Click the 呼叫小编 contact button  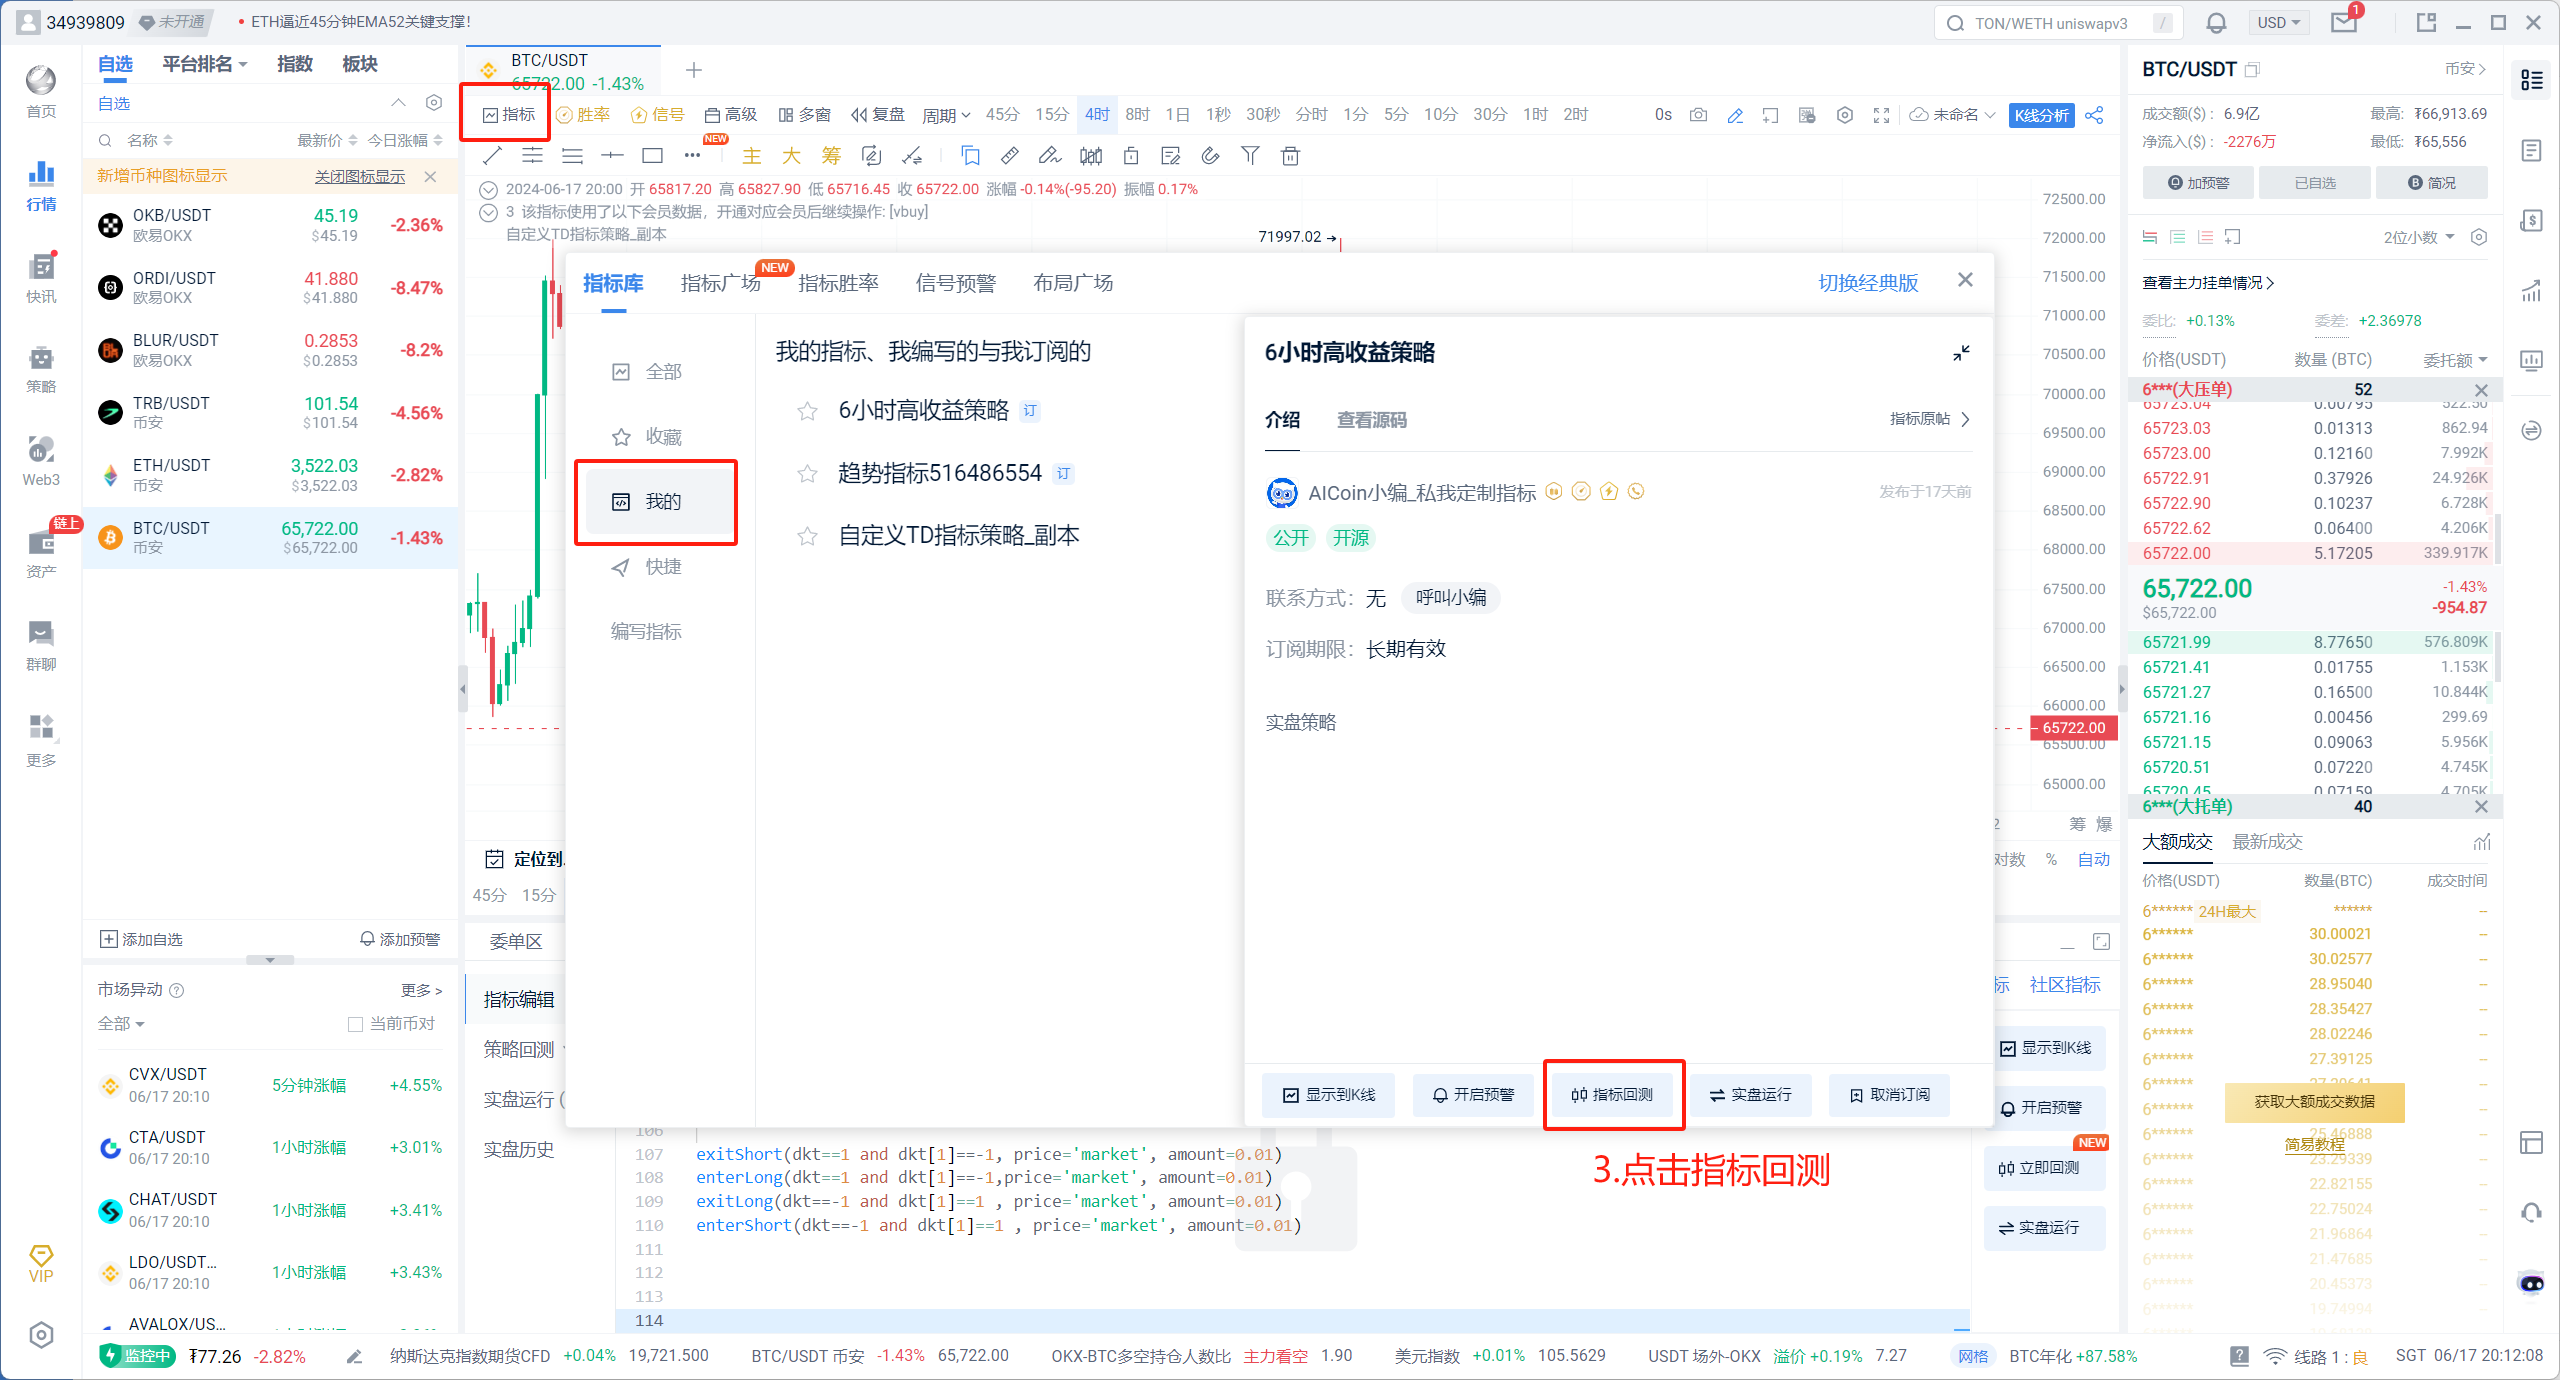click(1450, 598)
